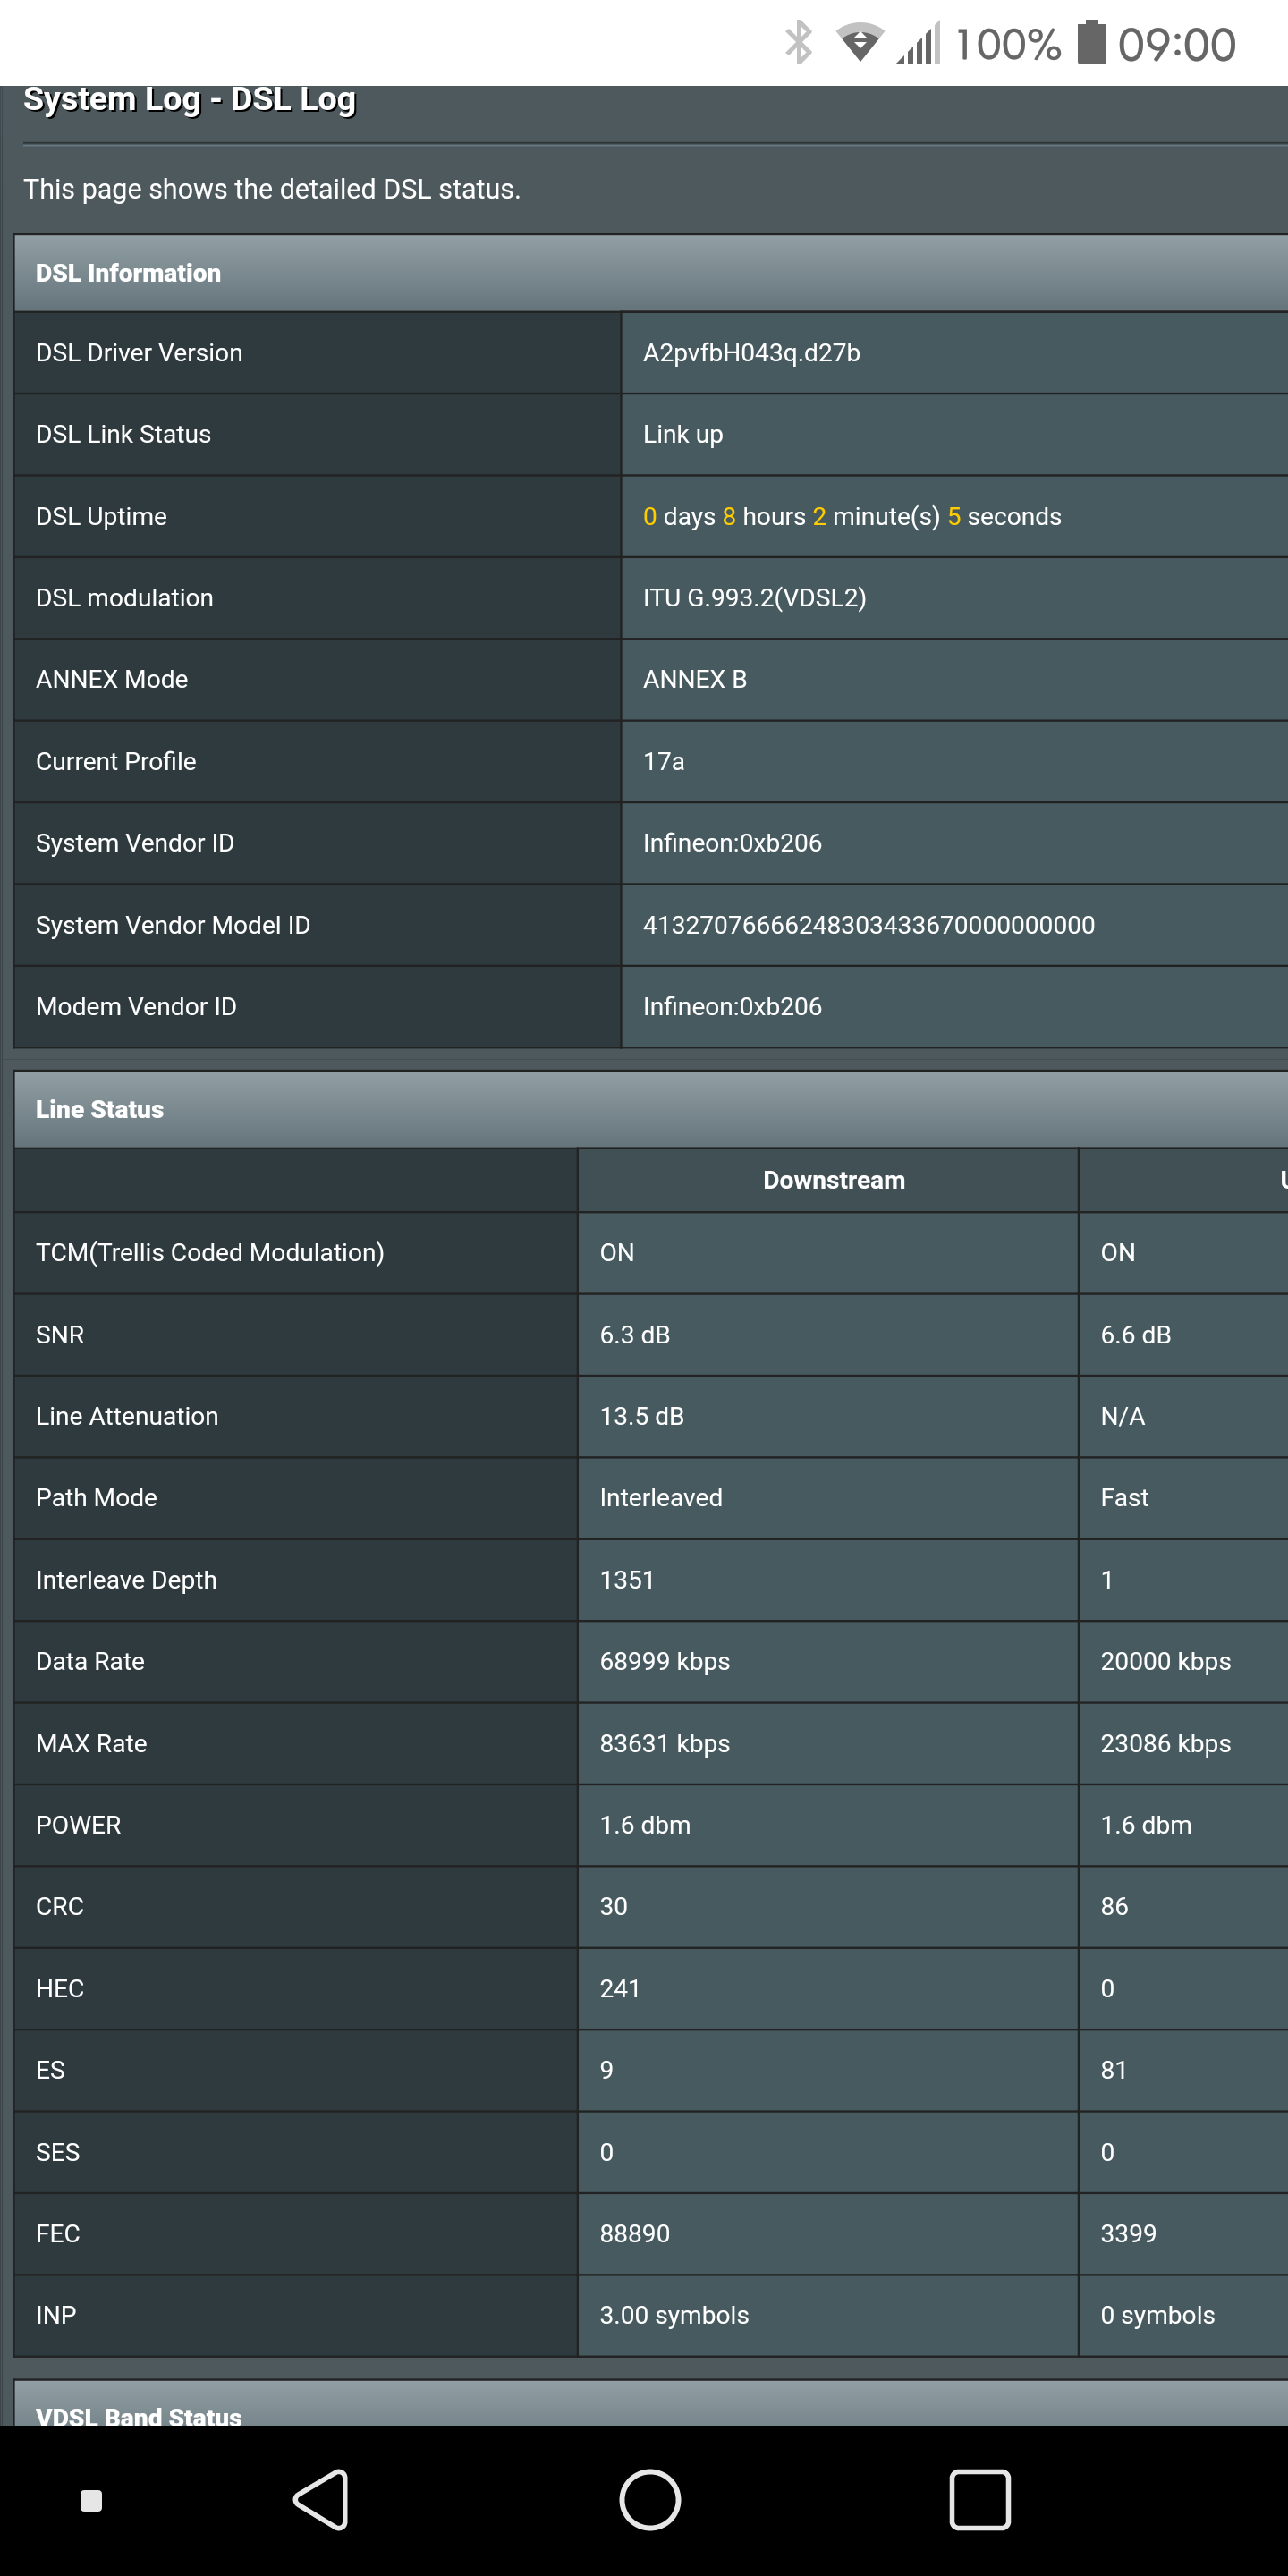Tap the System Vendor Model ID number
The height and width of the screenshot is (2576, 1288).
pos(868,925)
